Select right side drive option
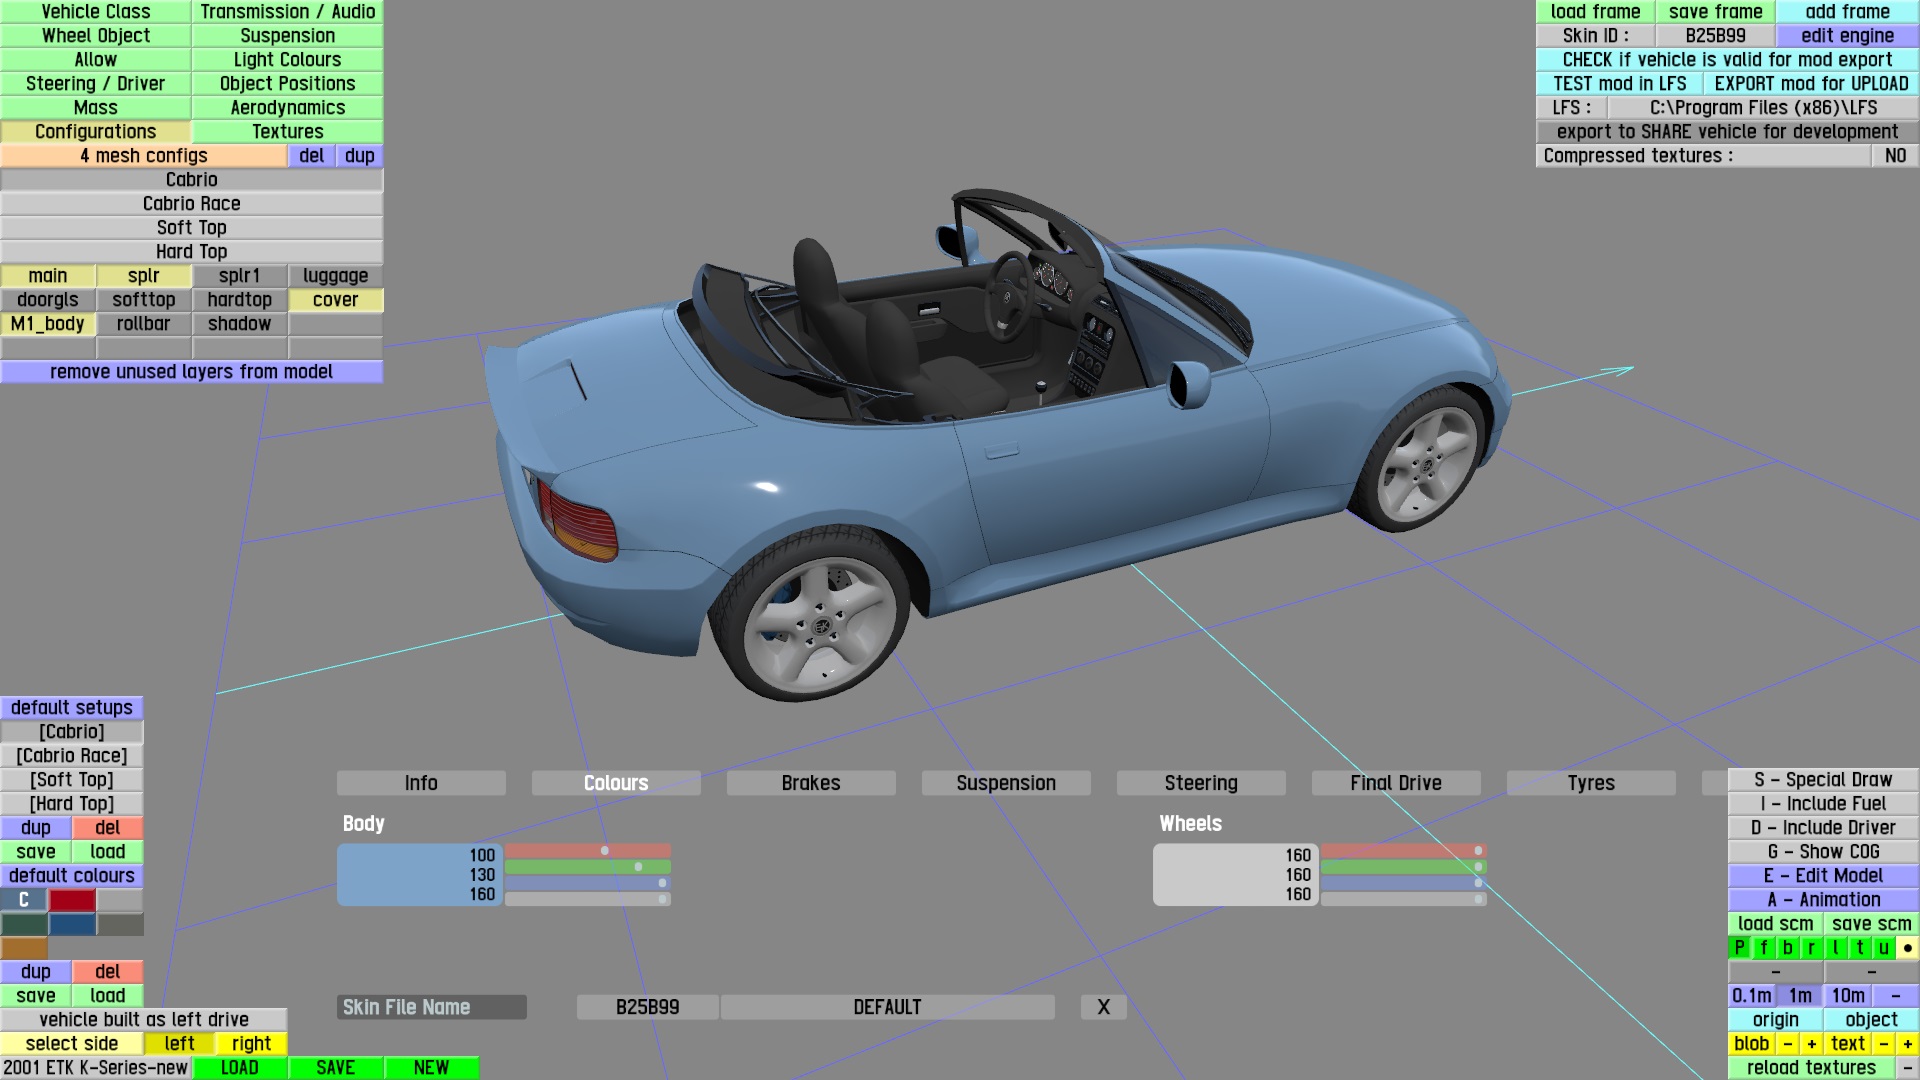The height and width of the screenshot is (1080, 1920). point(251,1043)
